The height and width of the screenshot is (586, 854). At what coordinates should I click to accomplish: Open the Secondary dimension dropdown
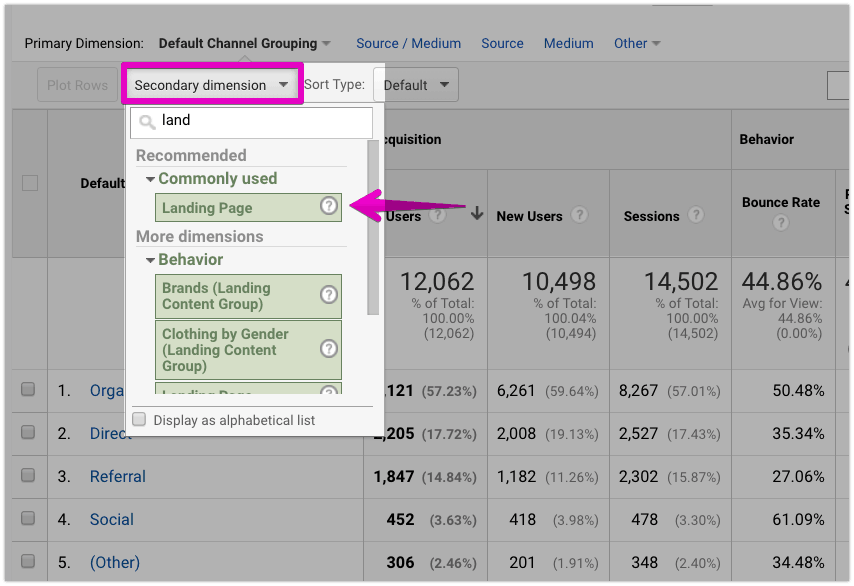click(x=212, y=84)
